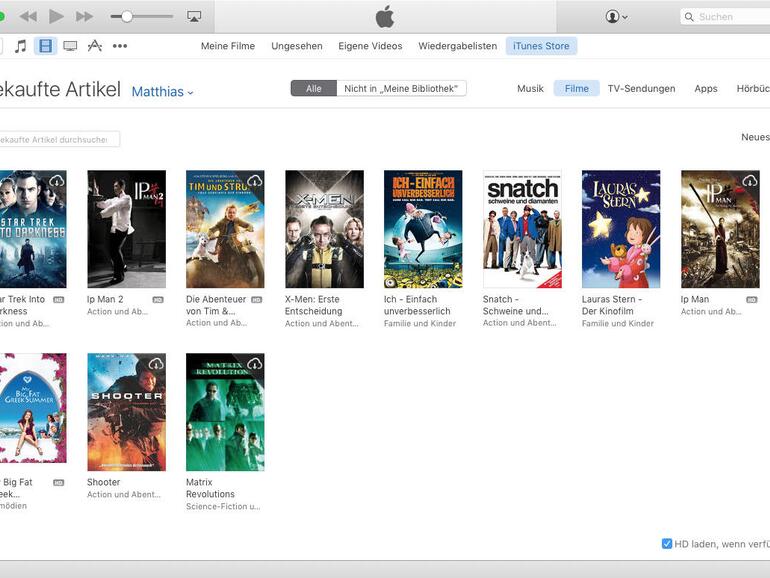Open the Lauras Stern poster
The image size is (770, 578).
pos(621,229)
